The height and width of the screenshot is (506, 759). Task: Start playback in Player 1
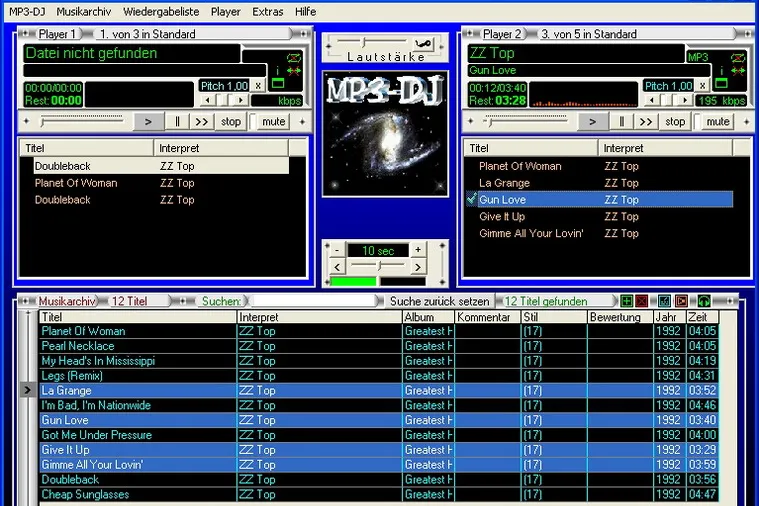(x=148, y=122)
